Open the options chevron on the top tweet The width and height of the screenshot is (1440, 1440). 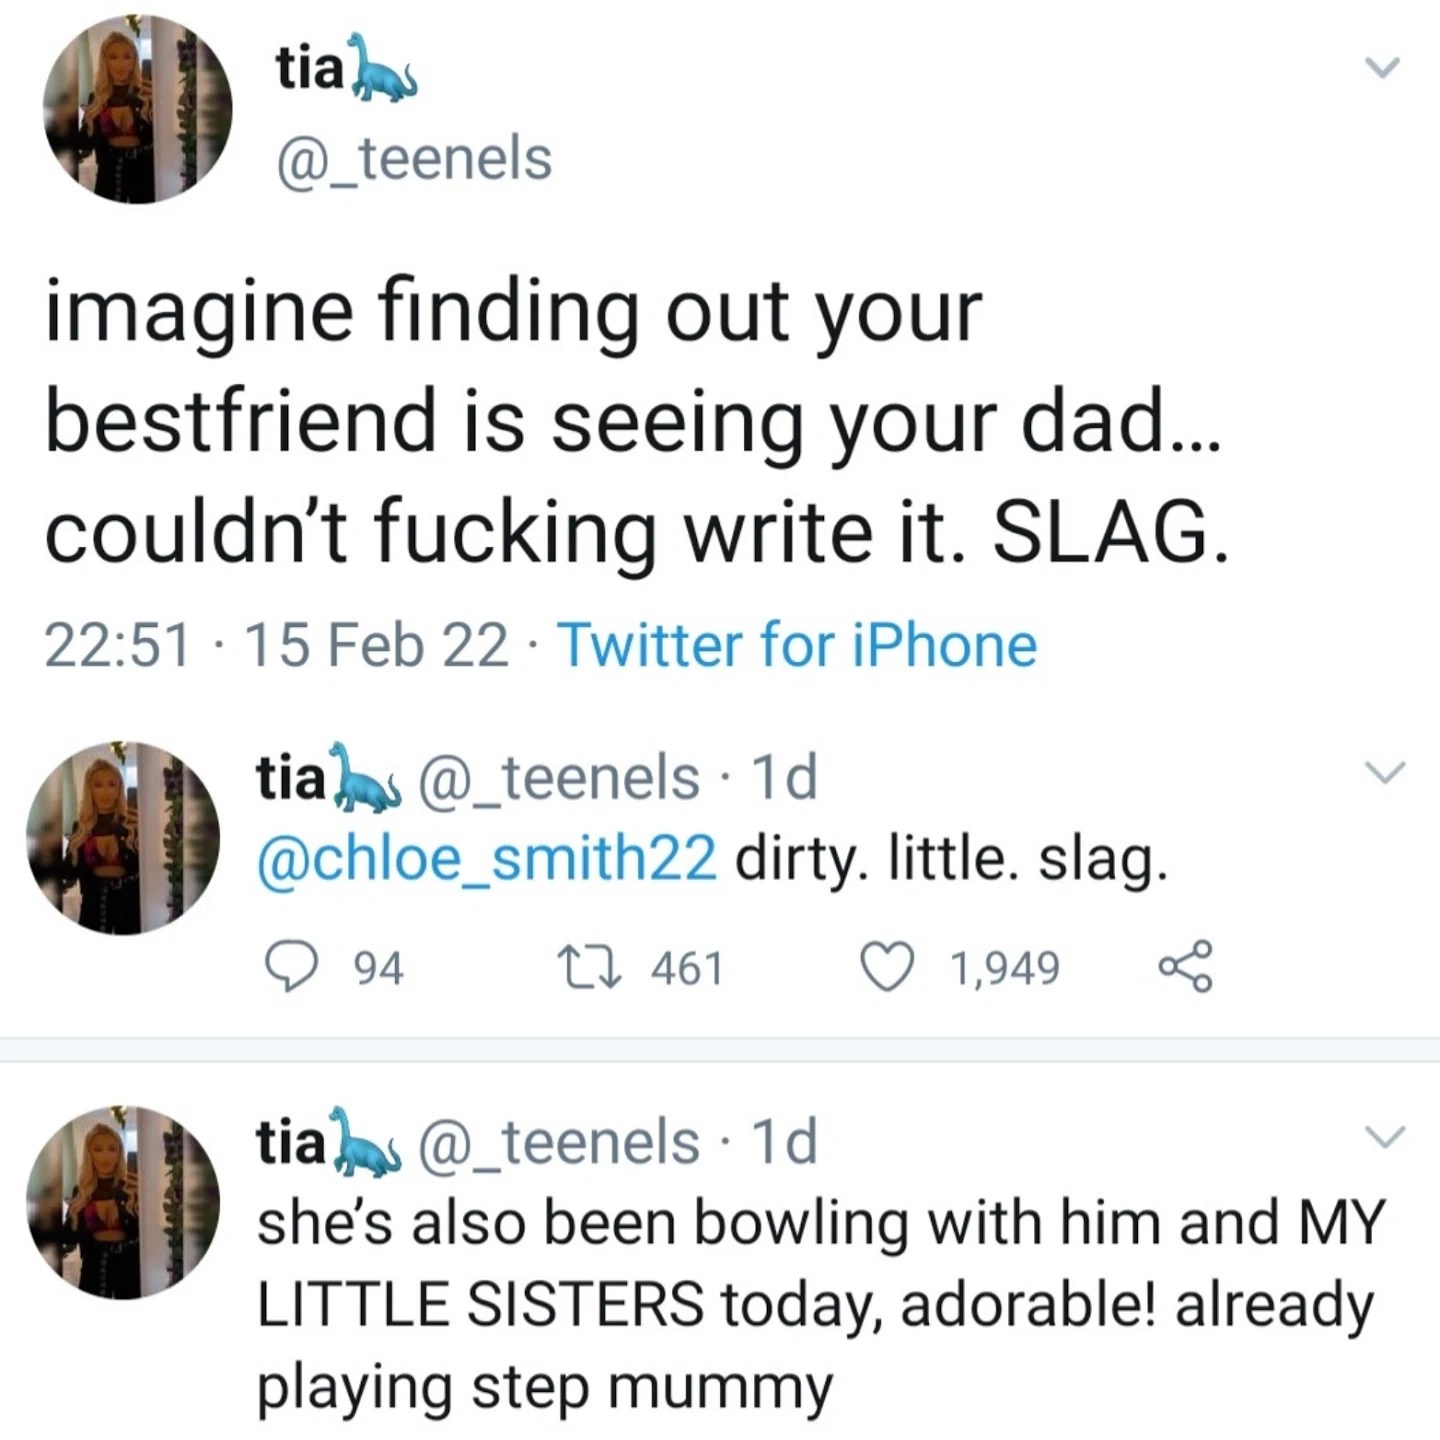(x=1385, y=68)
